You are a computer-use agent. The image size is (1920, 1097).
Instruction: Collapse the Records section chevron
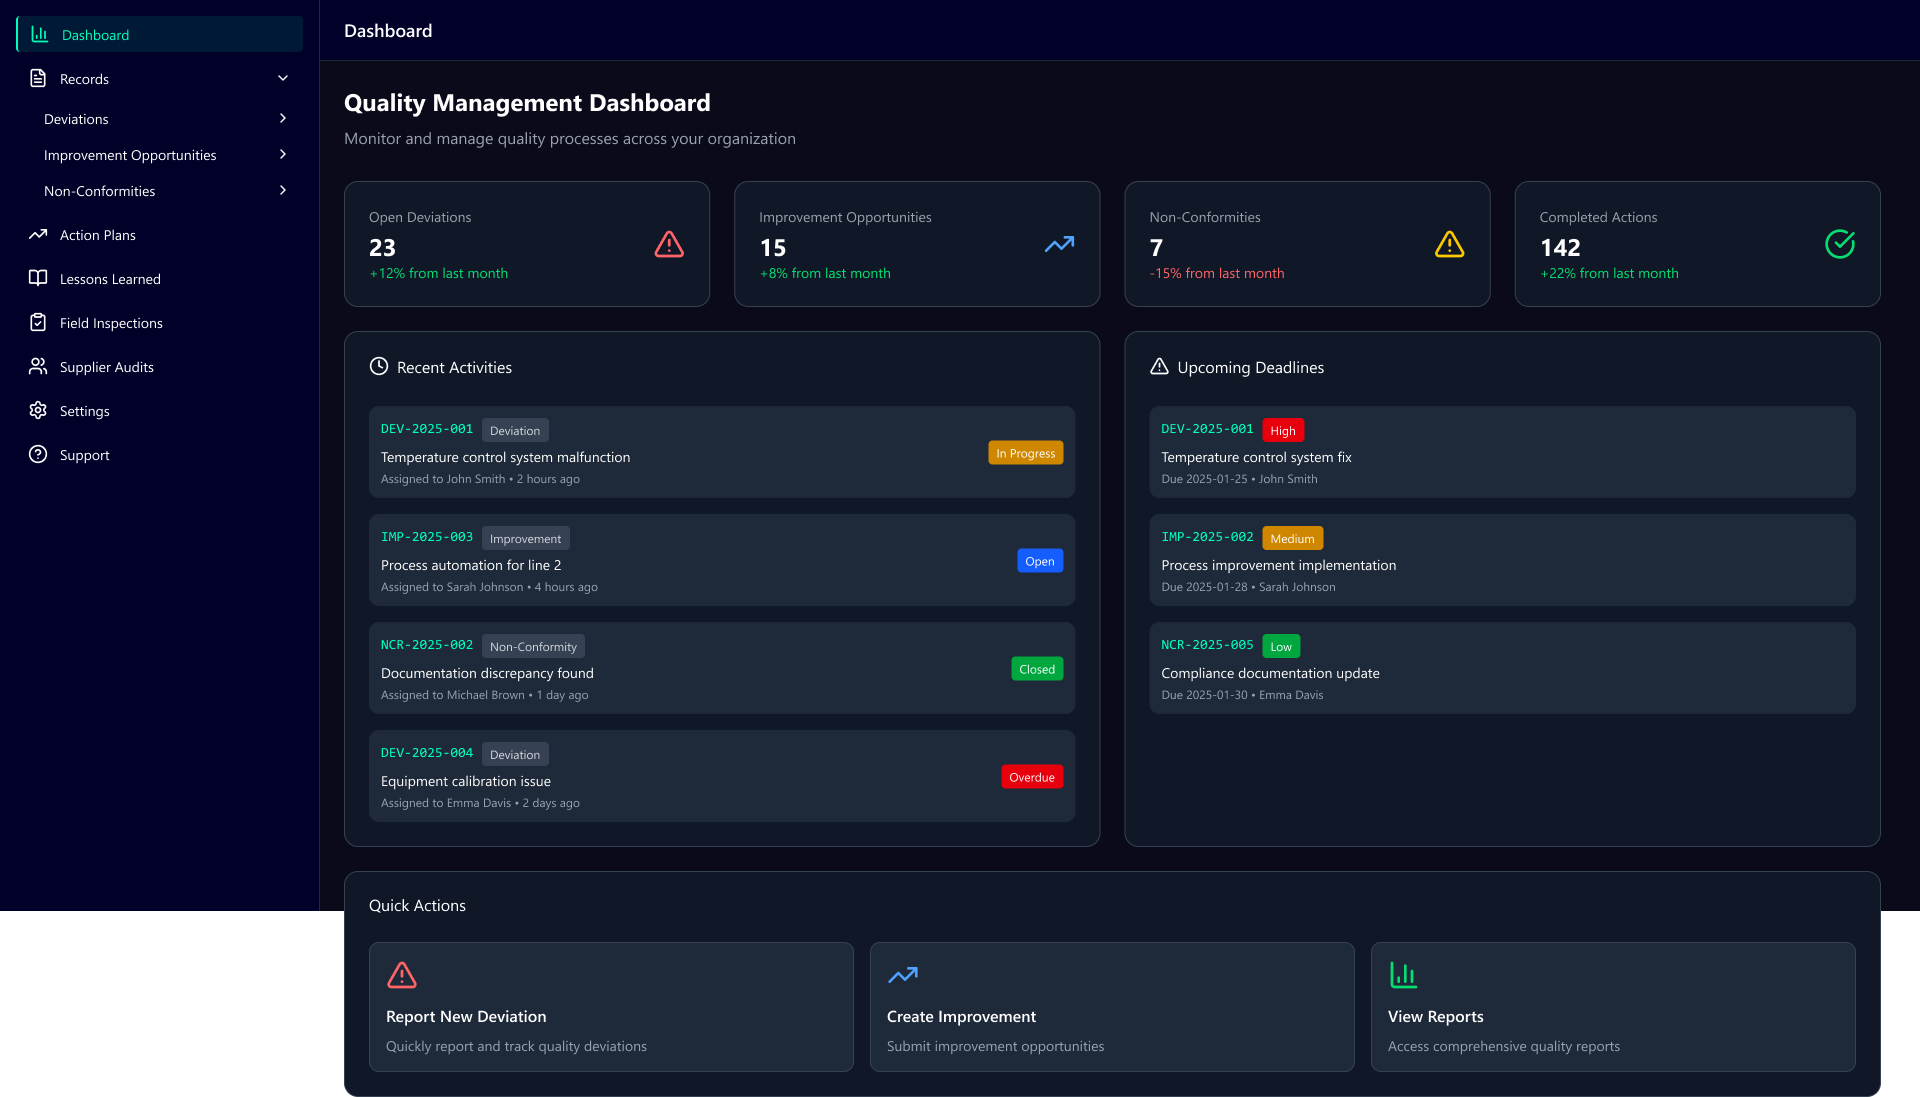tap(283, 78)
